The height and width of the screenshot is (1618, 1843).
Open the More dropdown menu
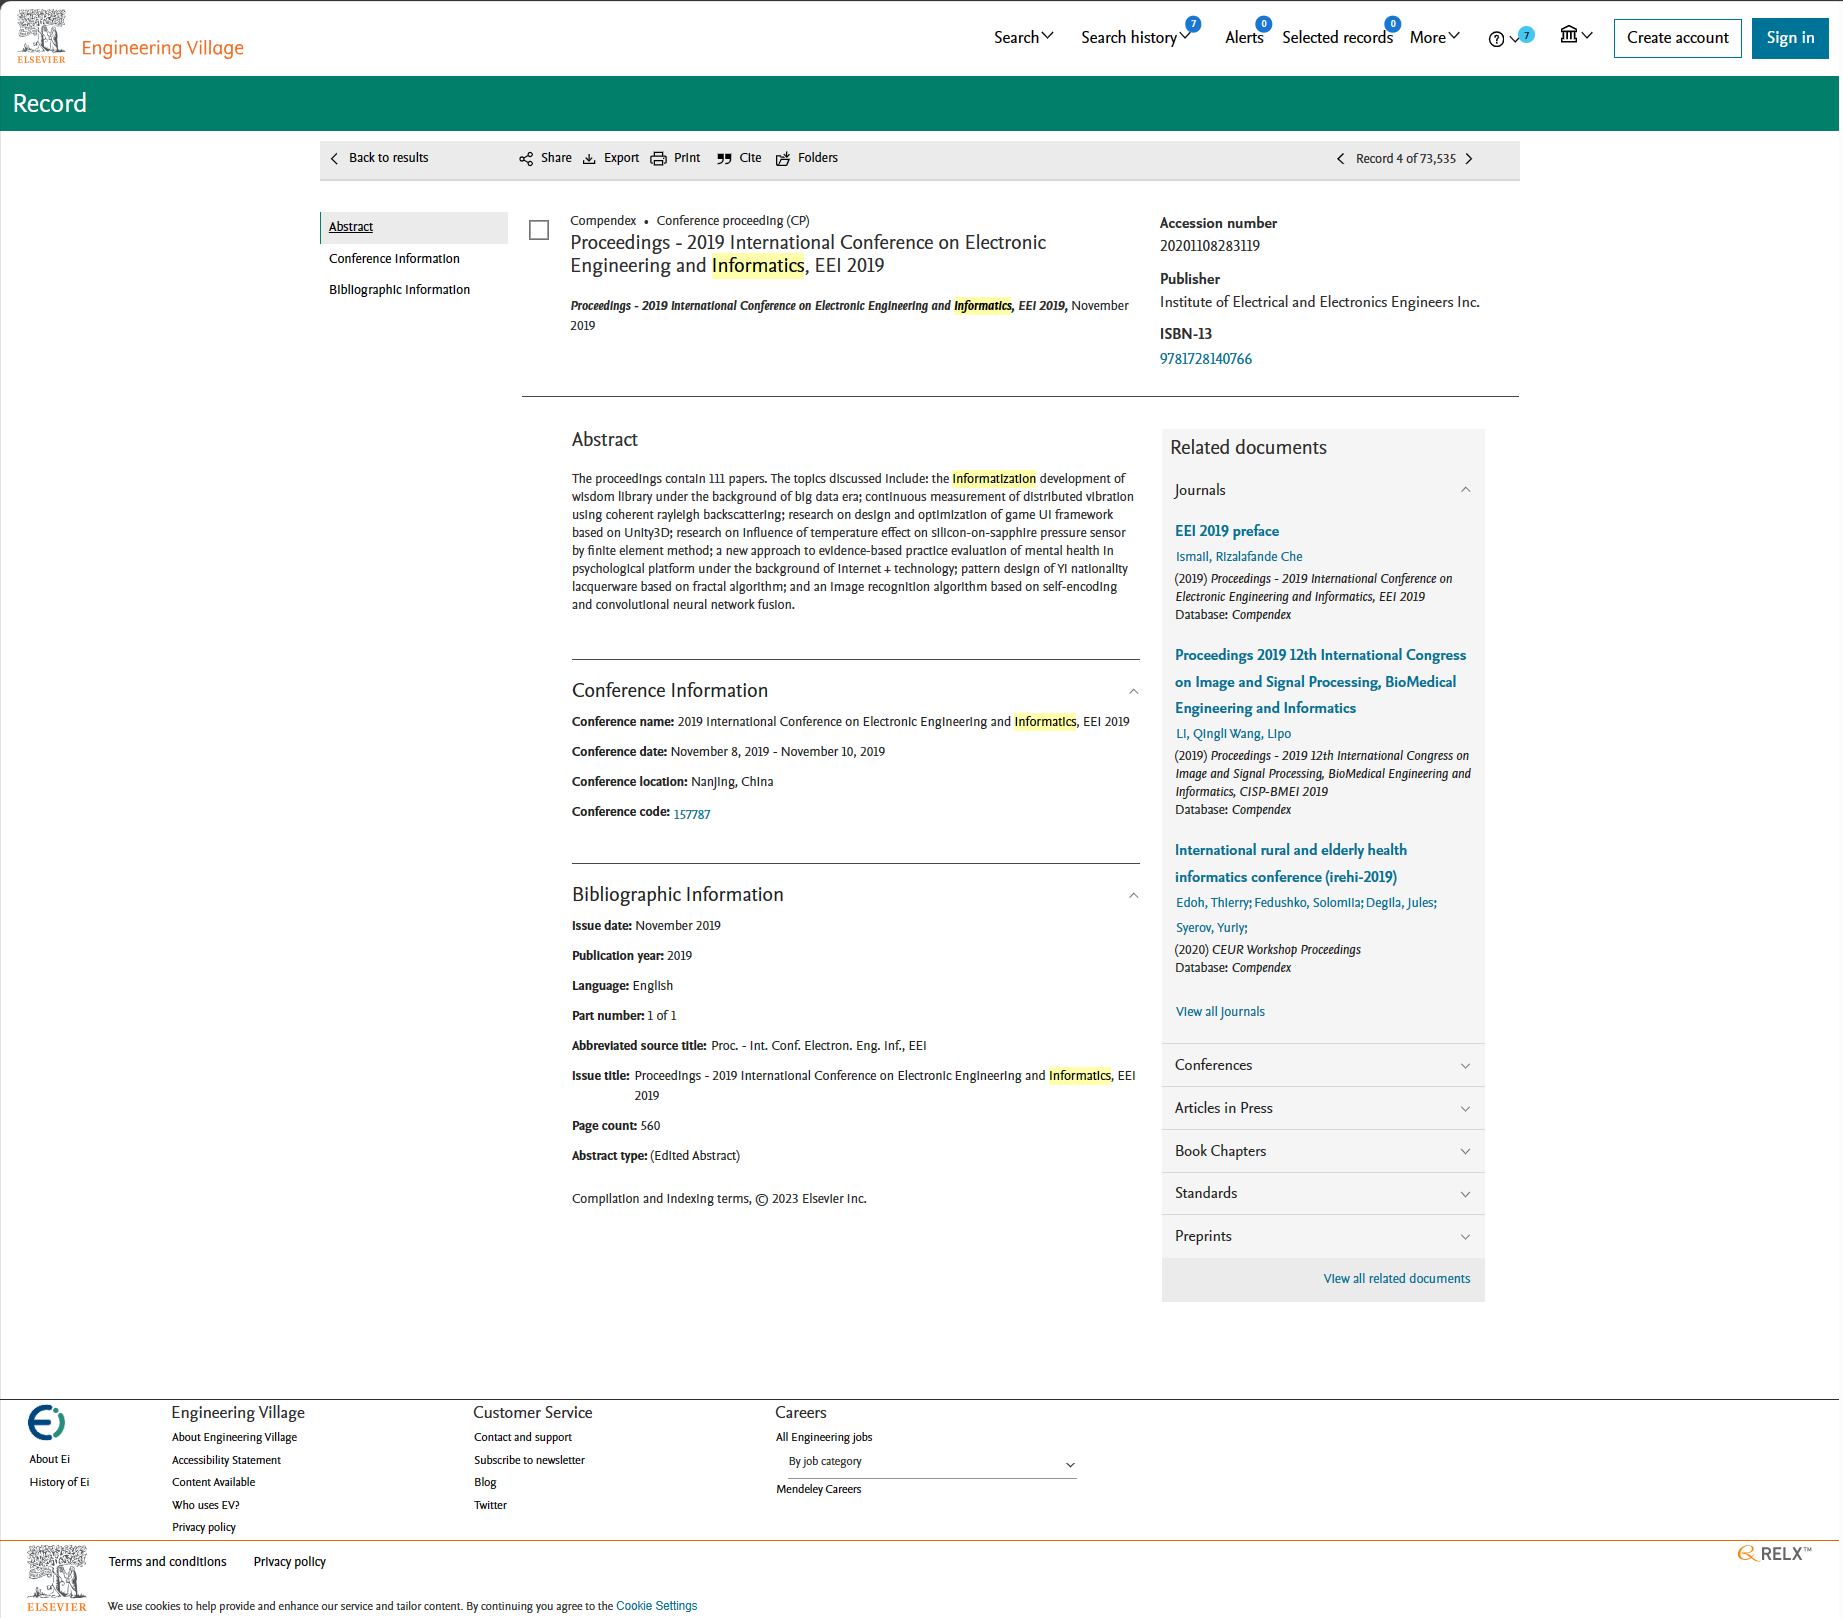[1435, 37]
